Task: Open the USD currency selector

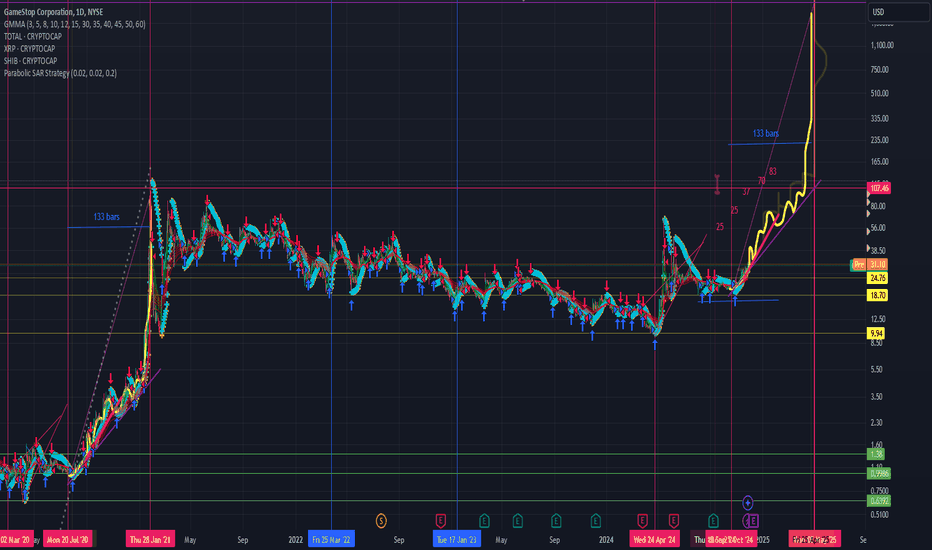Action: (898, 12)
